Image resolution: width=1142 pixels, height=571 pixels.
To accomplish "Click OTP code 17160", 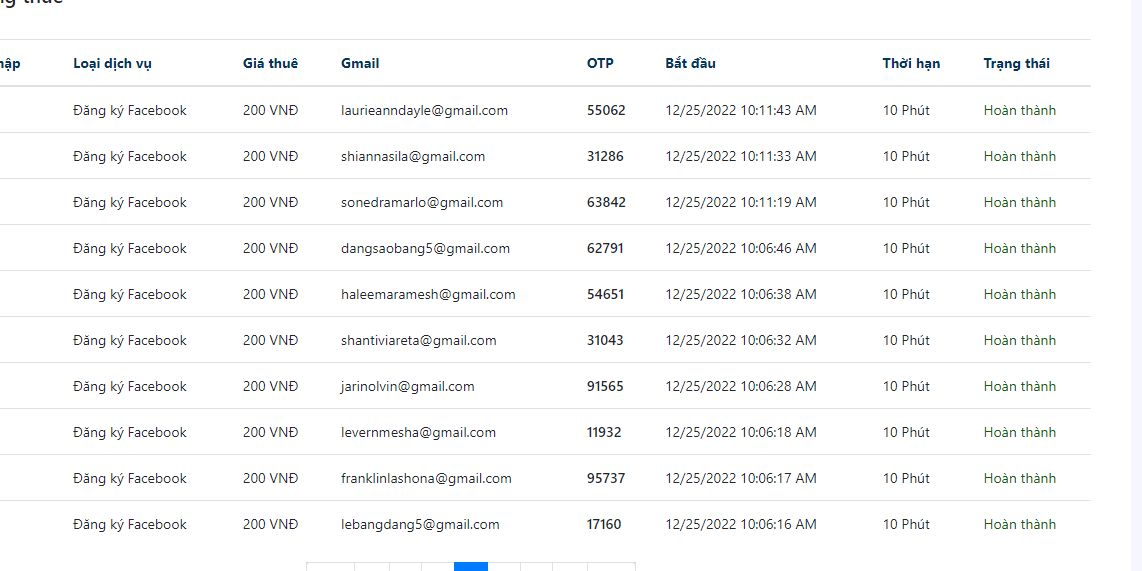I will pos(604,524).
